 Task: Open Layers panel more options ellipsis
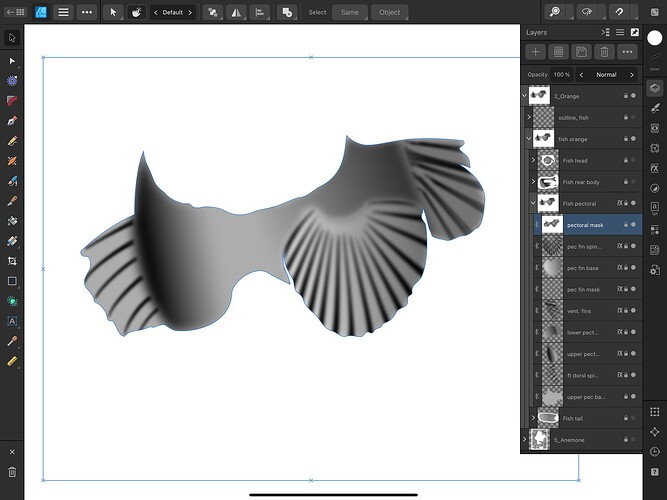coord(627,52)
